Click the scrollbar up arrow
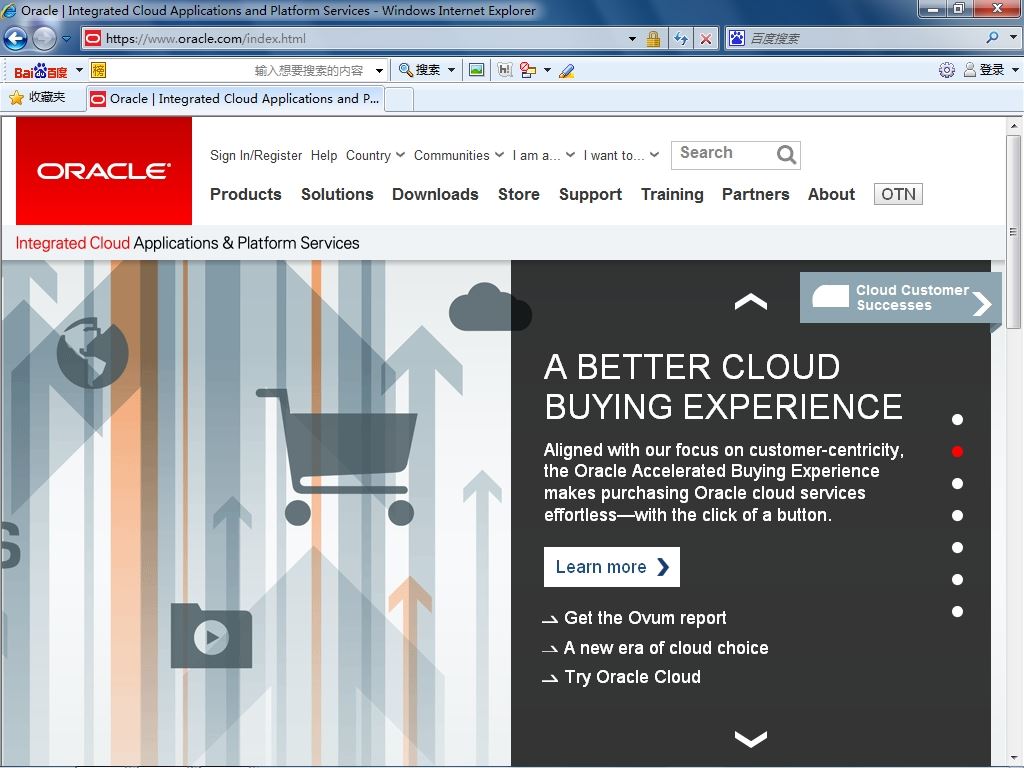The image size is (1024, 768). [x=1013, y=125]
